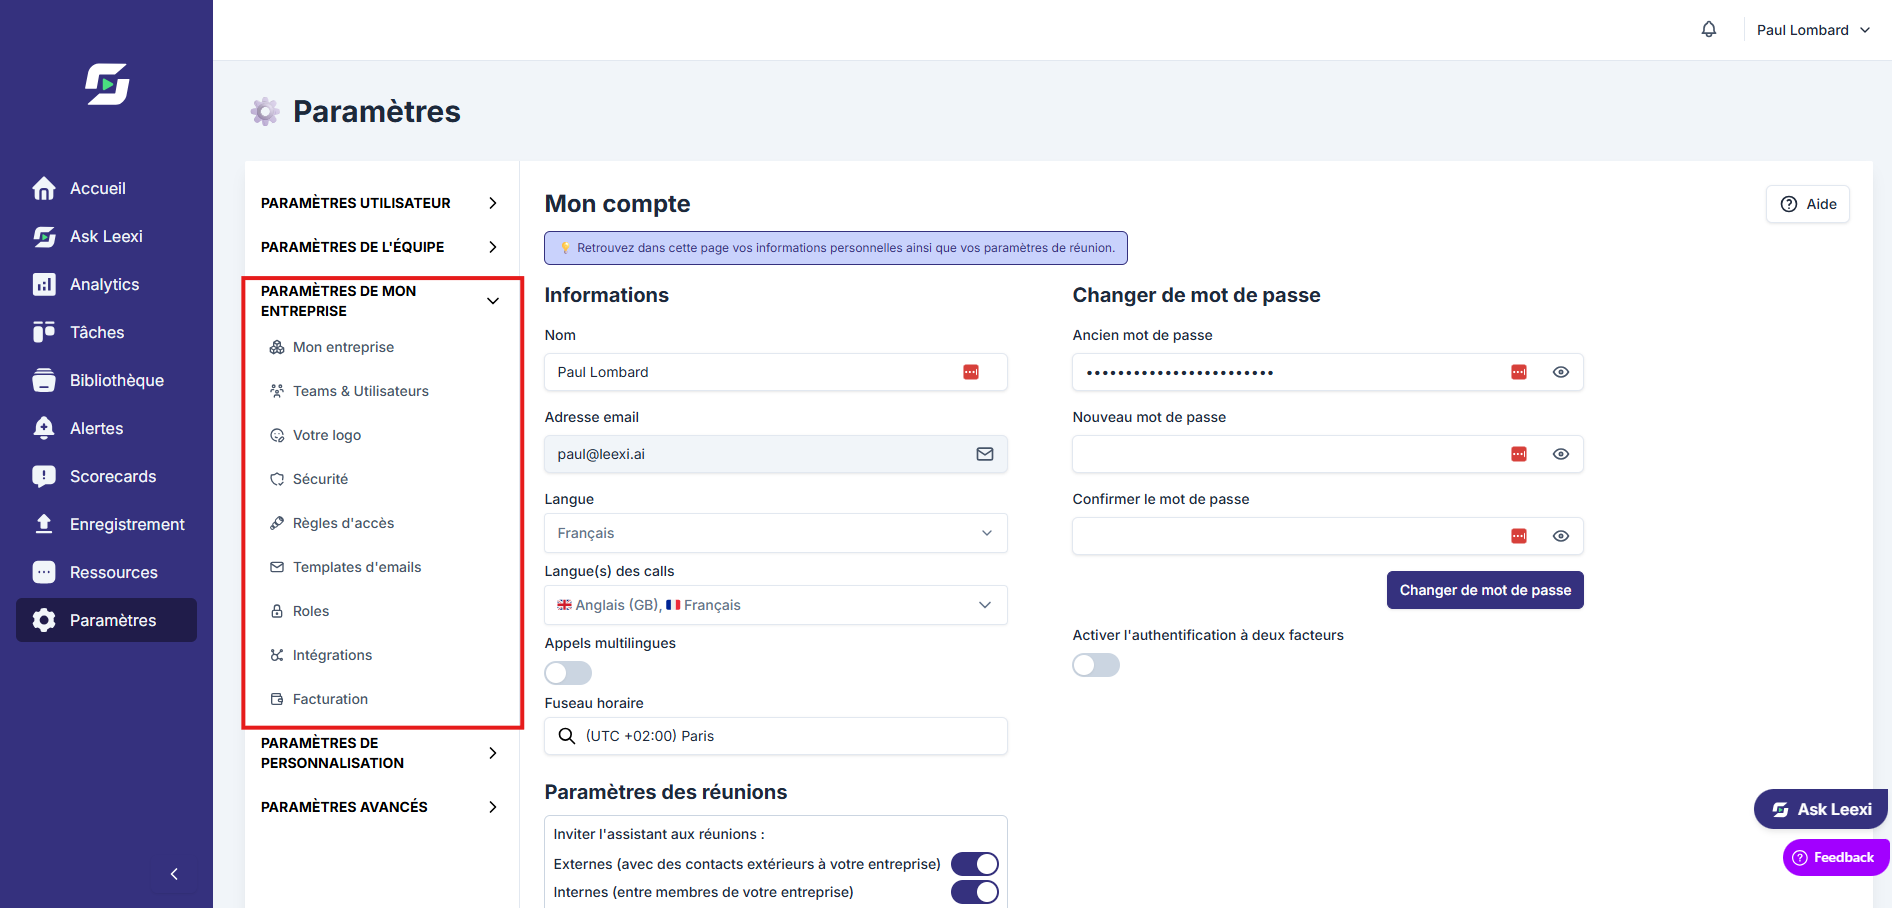Click the Analytics chart icon
This screenshot has width=1892, height=908.
(44, 284)
